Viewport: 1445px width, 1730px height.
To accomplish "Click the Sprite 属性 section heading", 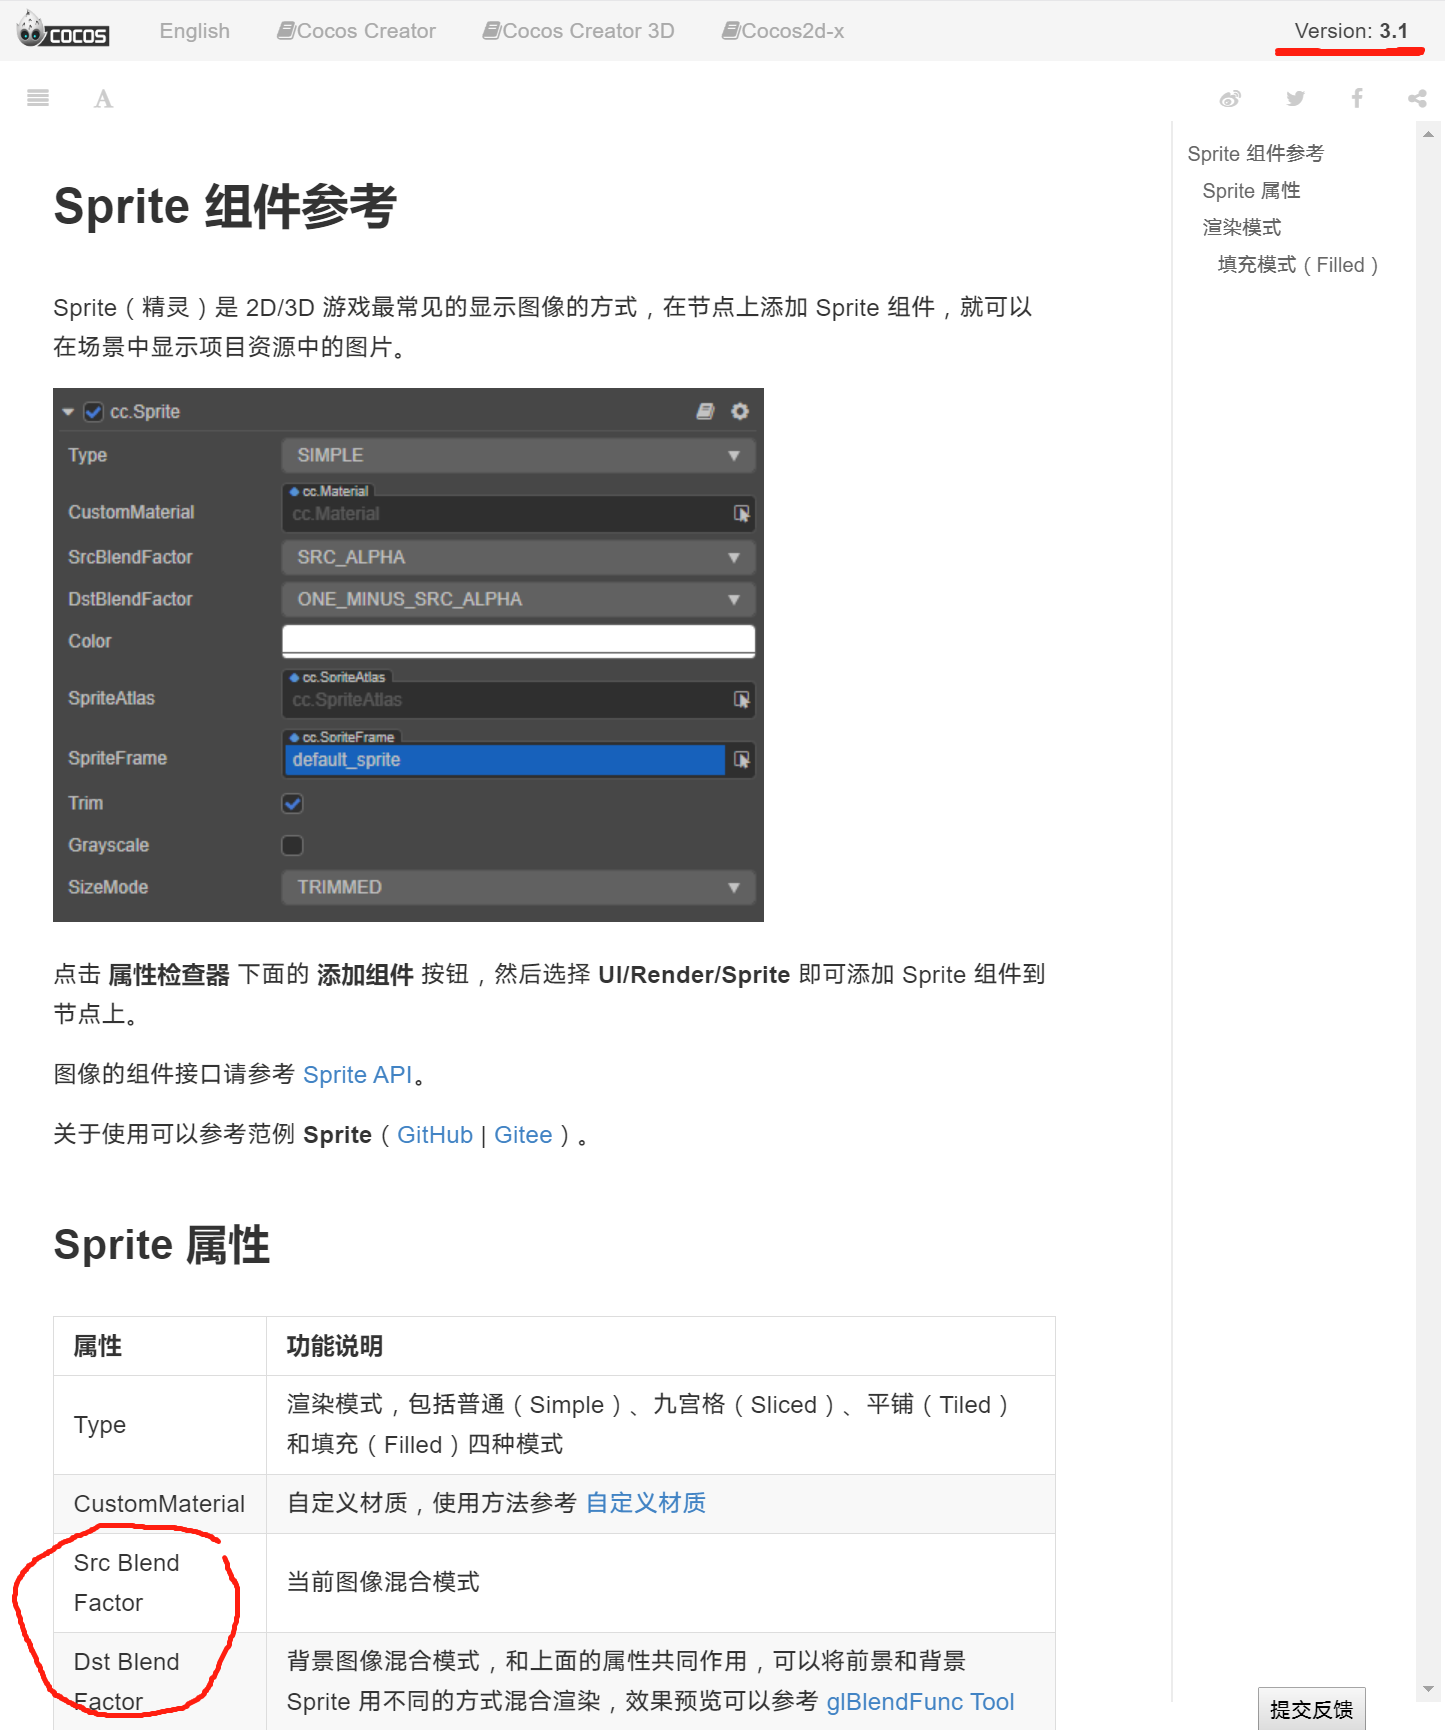I will click(162, 1245).
